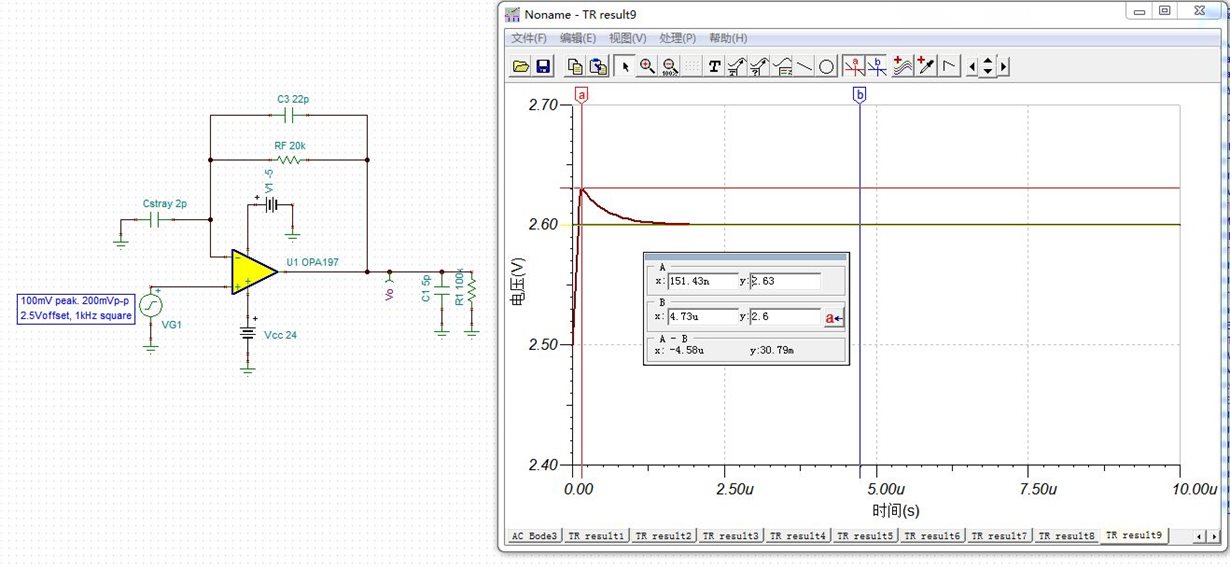Switch to the TR result4 tab
The width and height of the screenshot is (1230, 569).
pyautogui.click(x=798, y=536)
